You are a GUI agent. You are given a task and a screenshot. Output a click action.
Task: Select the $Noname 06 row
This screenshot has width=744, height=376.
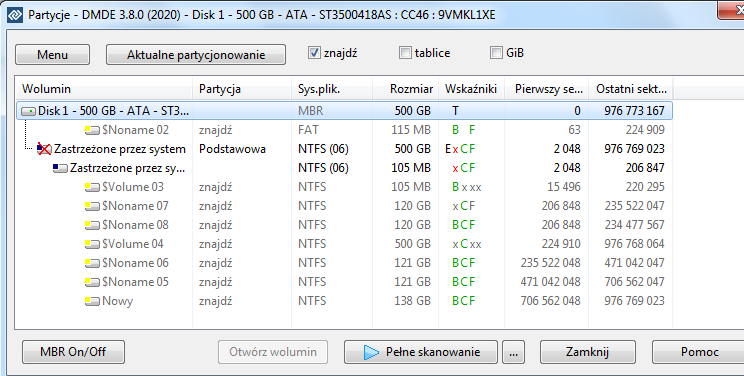(x=344, y=263)
